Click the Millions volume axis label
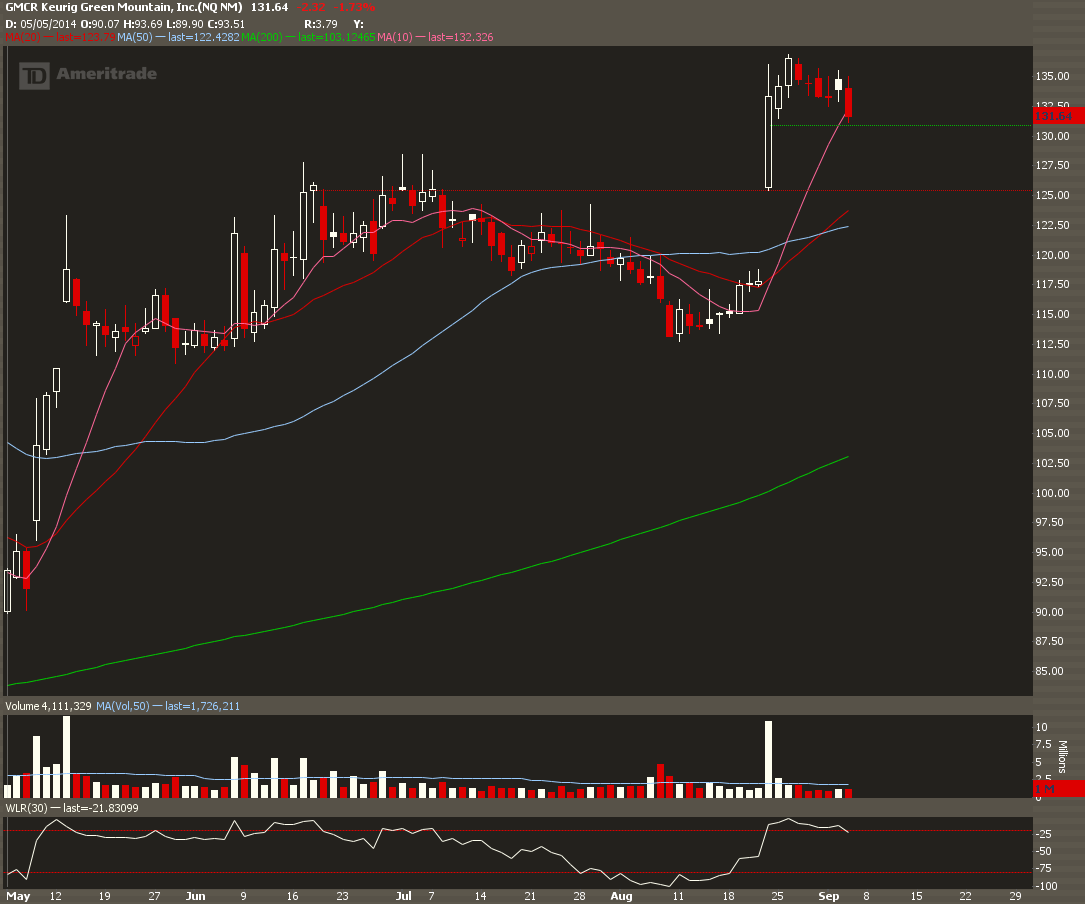The image size is (1085, 904). [x=1063, y=757]
